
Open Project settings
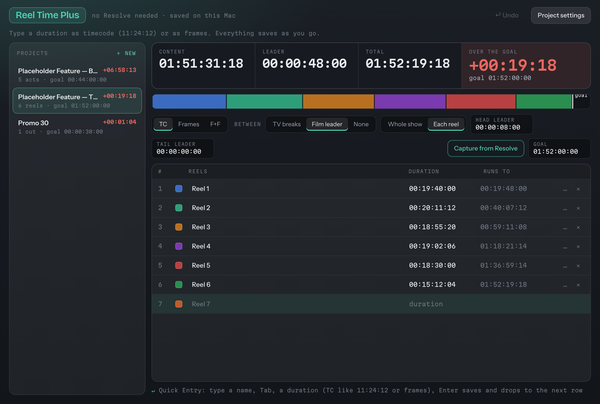click(561, 15)
